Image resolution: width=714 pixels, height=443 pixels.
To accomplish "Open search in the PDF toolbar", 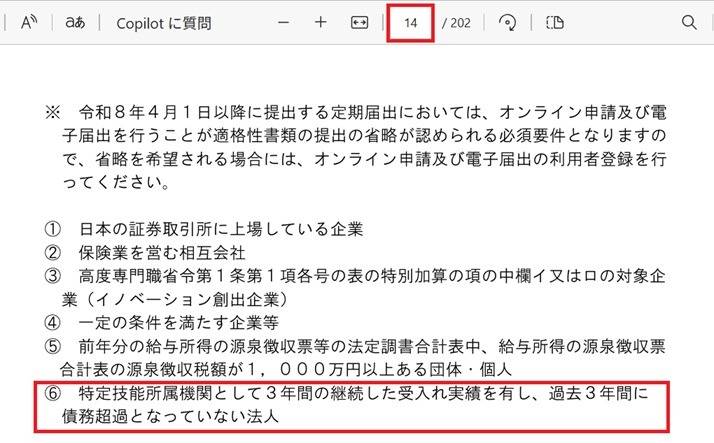I will [x=689, y=22].
